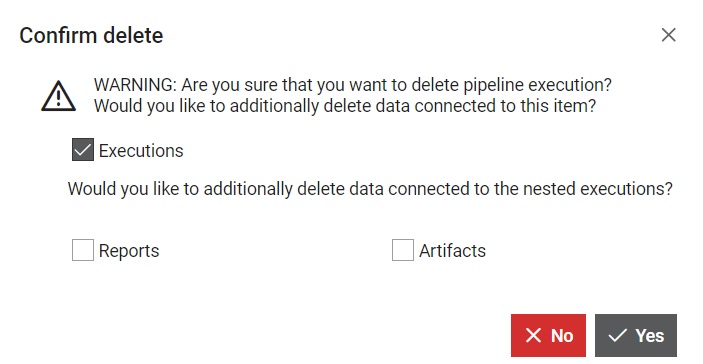Cancel deletion with the No button
The width and height of the screenshot is (703, 364).
[548, 335]
